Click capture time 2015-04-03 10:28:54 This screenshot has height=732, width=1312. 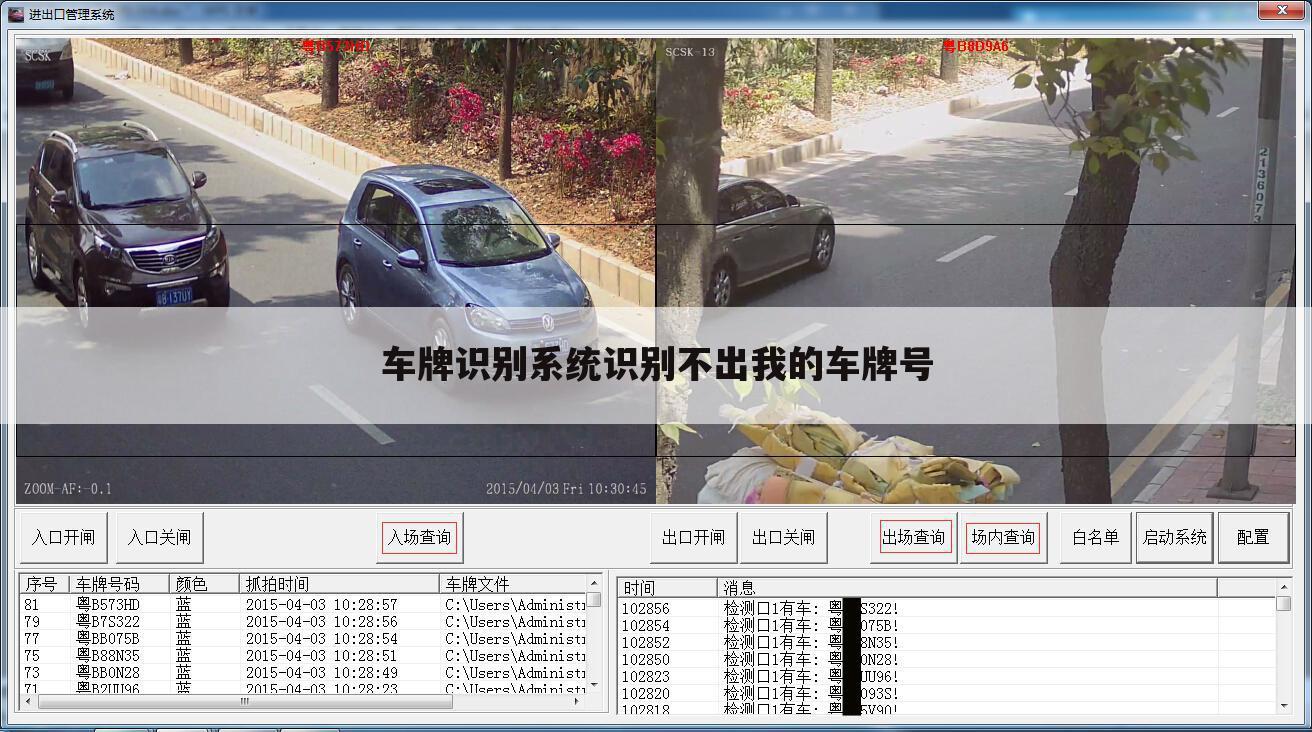(322, 639)
